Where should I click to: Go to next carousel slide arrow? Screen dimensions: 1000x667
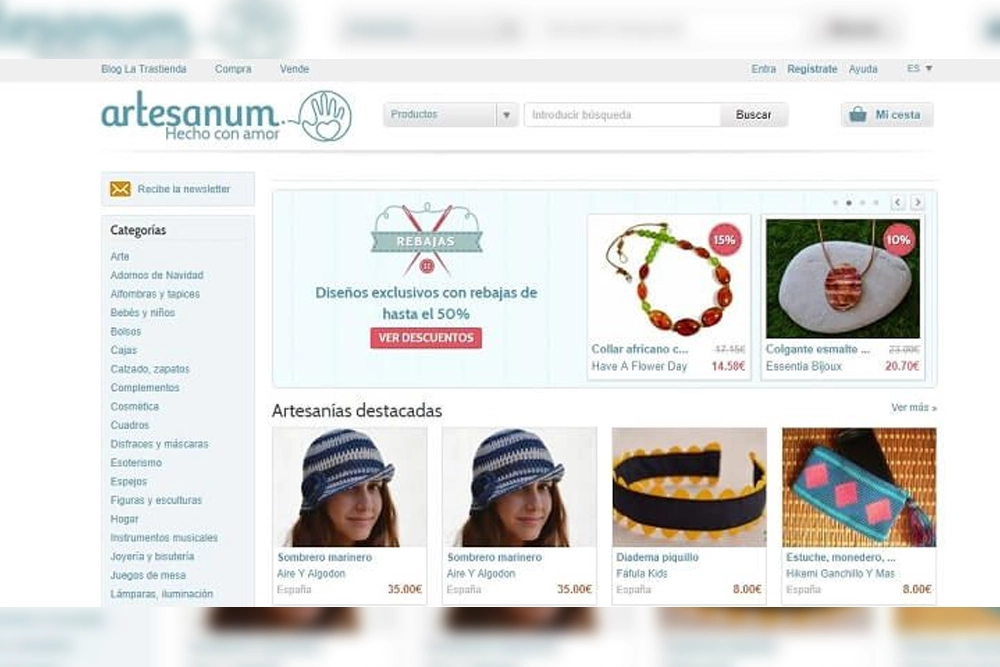tap(917, 202)
